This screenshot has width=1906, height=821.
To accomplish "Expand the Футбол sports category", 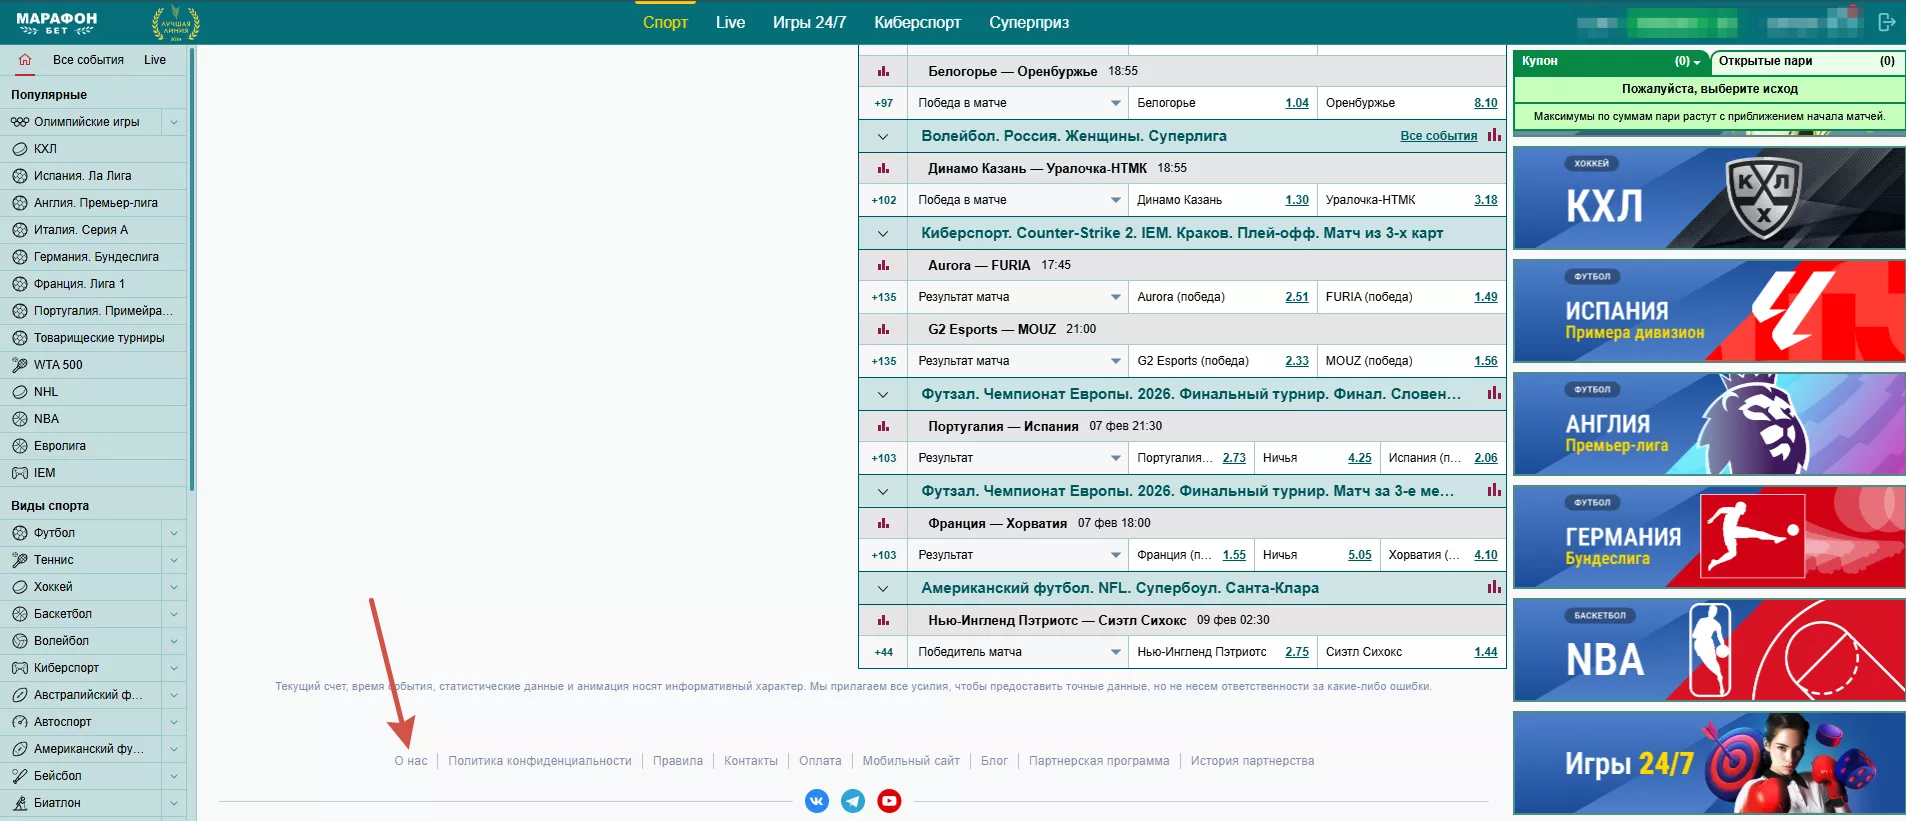I will (x=174, y=533).
